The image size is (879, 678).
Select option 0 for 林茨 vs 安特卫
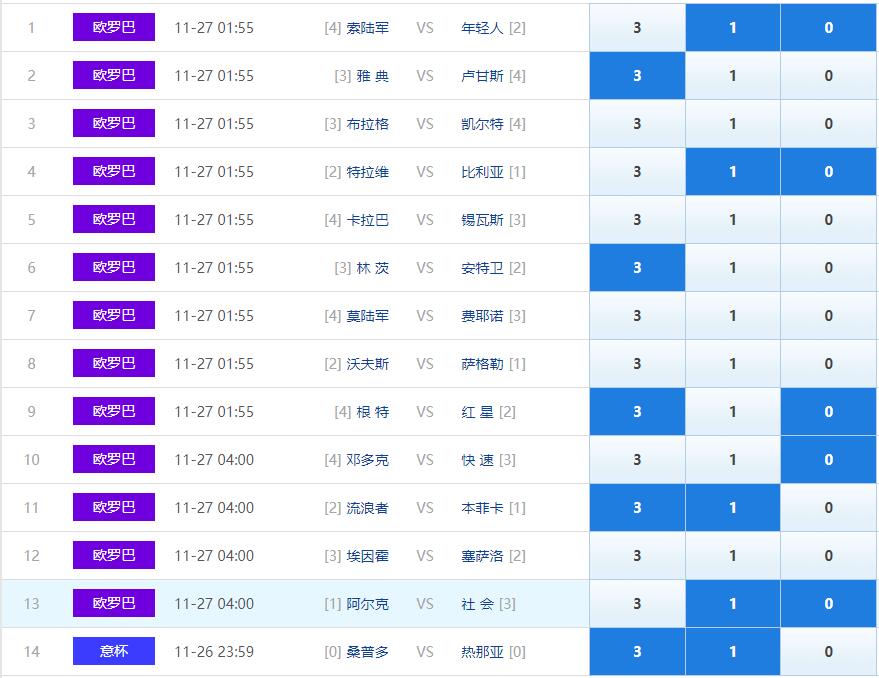(829, 267)
